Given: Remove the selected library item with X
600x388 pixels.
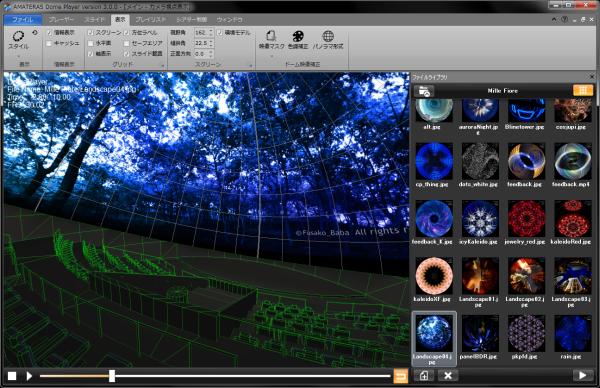Looking at the screenshot, I should [448, 376].
